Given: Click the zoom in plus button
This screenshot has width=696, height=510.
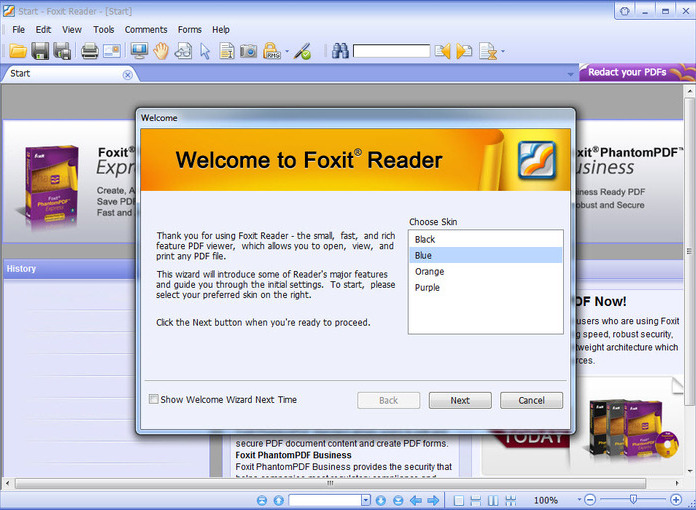Looking at the screenshot, I should pos(676,500).
